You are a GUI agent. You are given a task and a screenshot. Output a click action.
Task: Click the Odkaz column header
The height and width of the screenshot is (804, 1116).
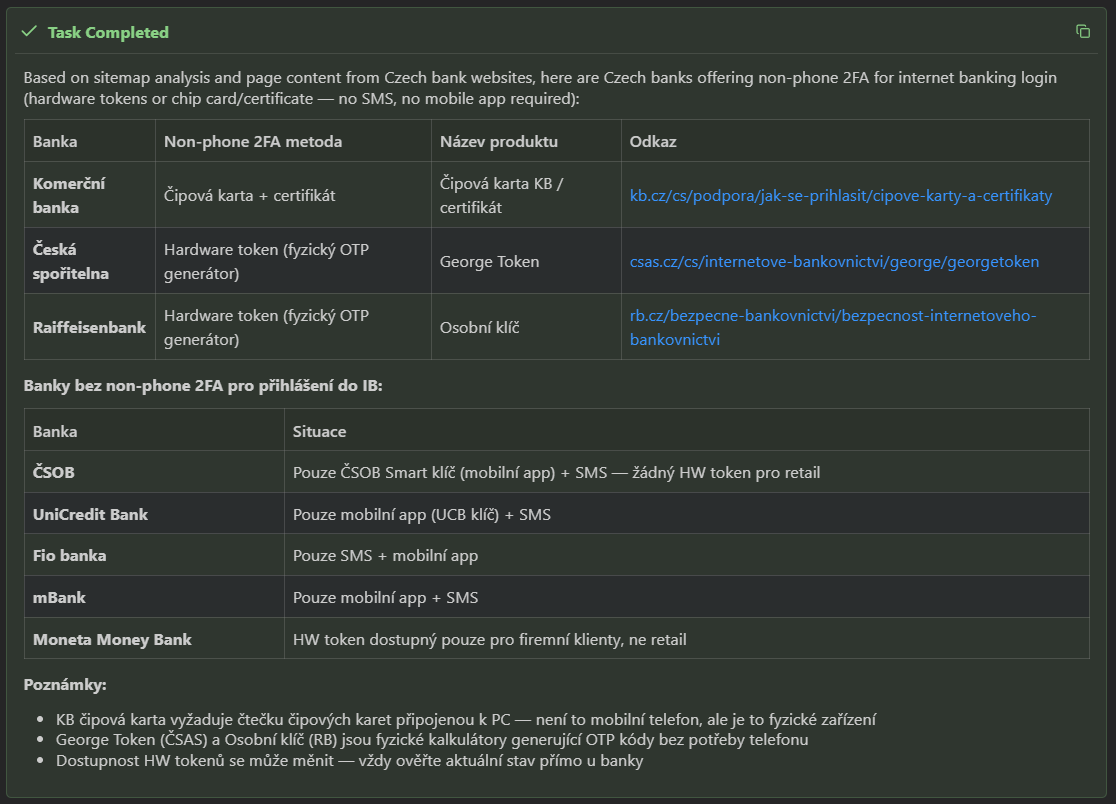(653, 142)
